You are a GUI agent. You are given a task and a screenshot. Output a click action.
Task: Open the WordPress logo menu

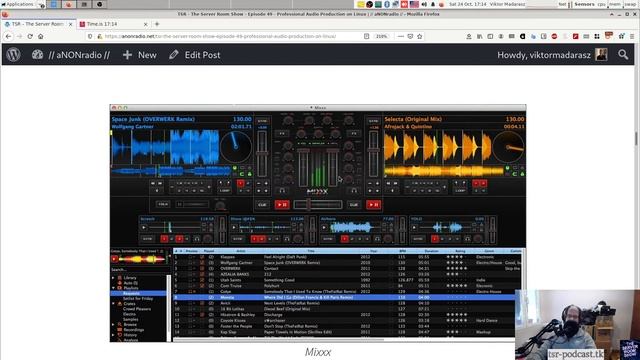click(13, 55)
